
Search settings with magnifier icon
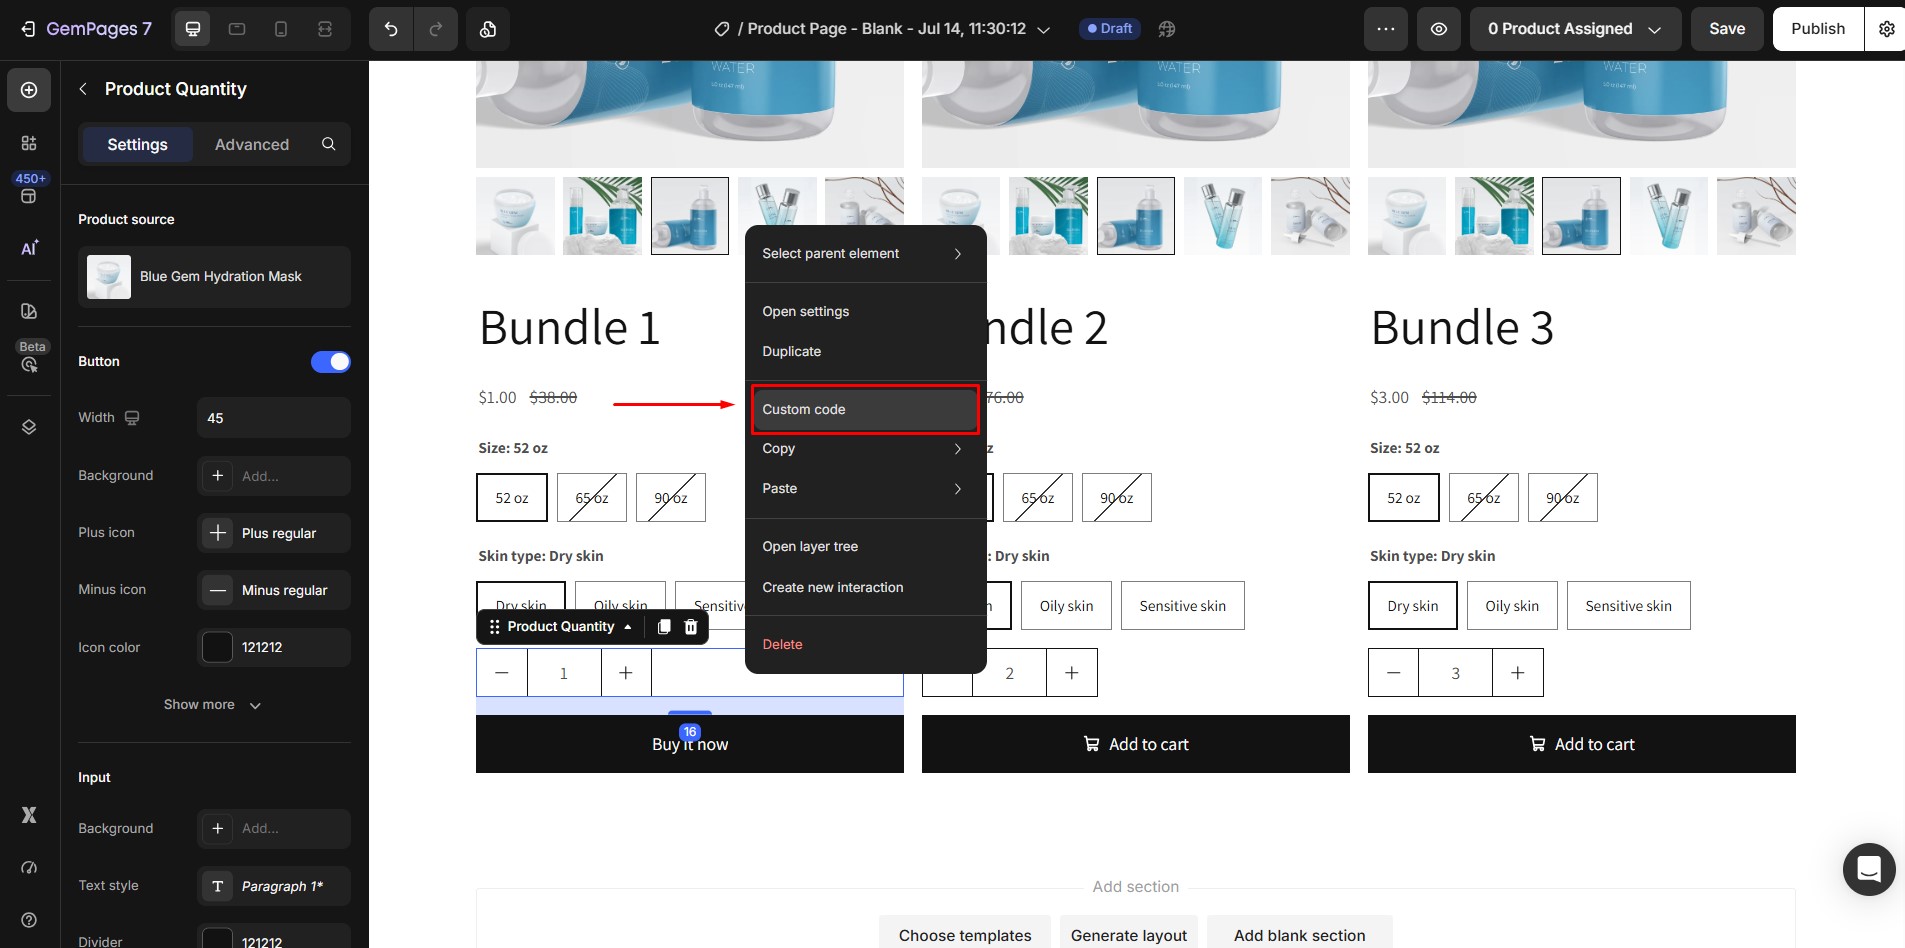pyautogui.click(x=328, y=144)
